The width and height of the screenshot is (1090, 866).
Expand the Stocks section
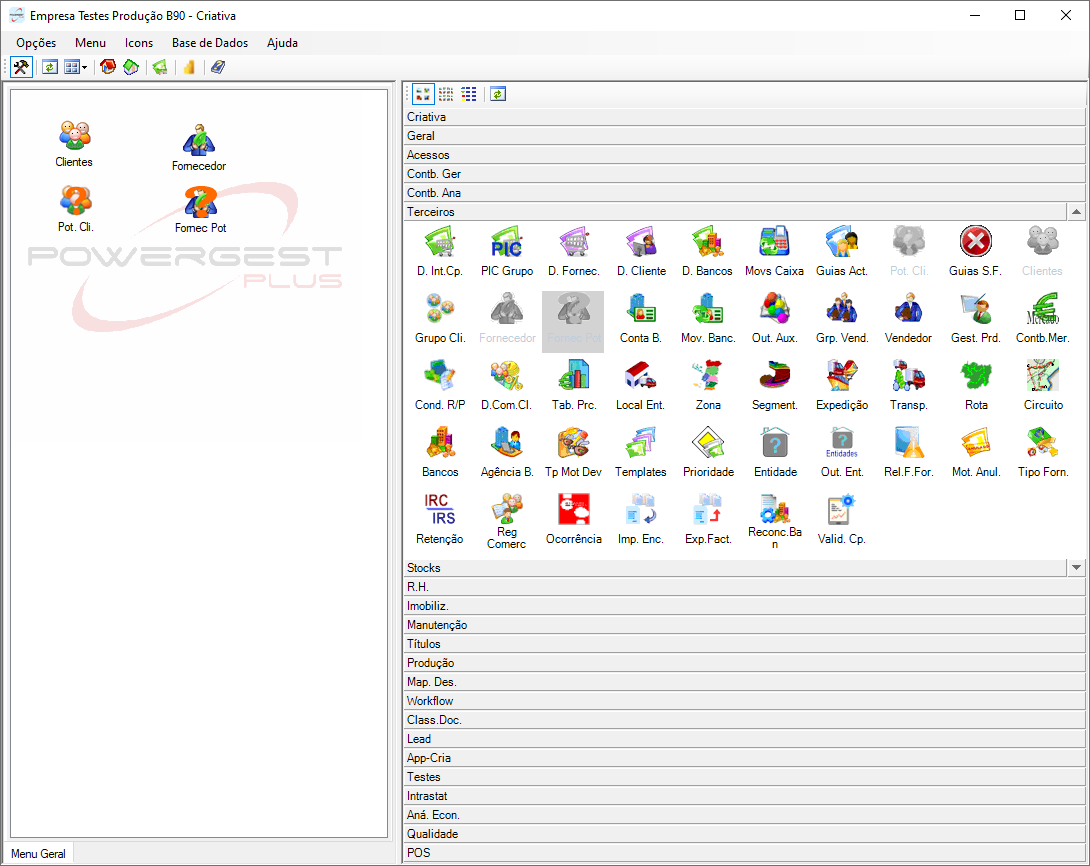point(1076,568)
